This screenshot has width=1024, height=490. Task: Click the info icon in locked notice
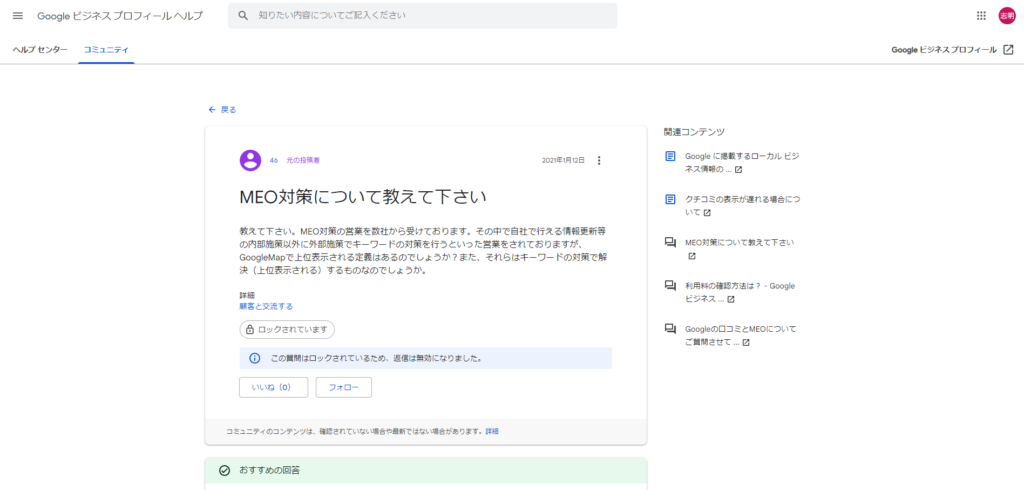(x=255, y=359)
